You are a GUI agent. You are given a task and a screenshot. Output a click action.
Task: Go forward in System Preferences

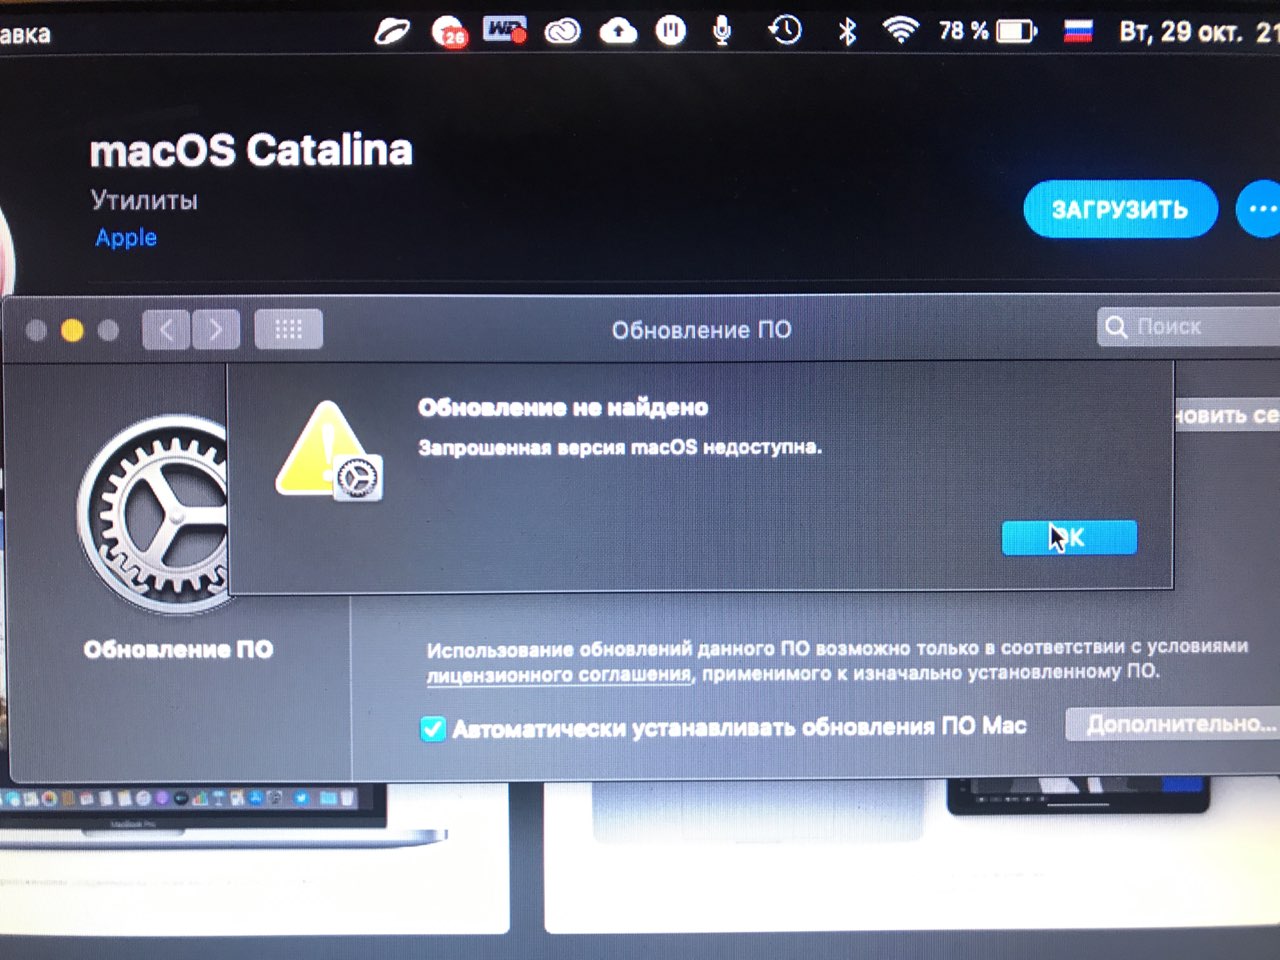[216, 329]
